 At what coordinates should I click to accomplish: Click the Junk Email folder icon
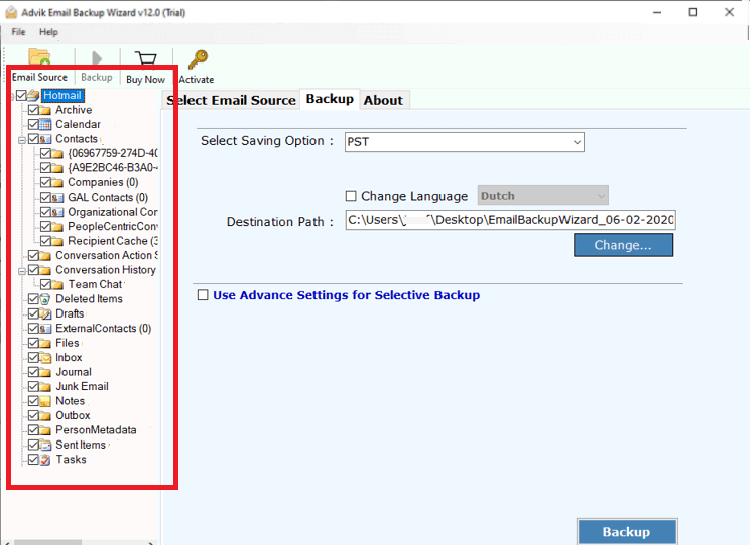(45, 387)
